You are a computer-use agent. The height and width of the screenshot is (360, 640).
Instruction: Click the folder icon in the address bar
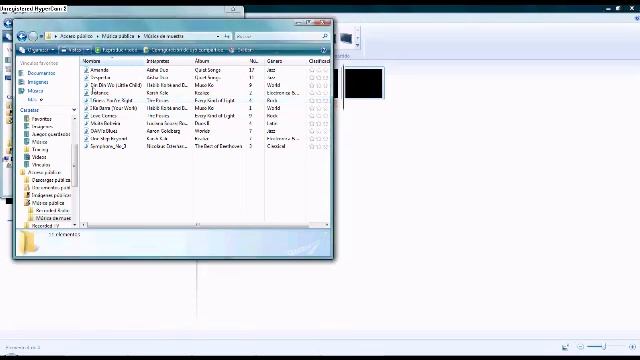[x=49, y=36]
